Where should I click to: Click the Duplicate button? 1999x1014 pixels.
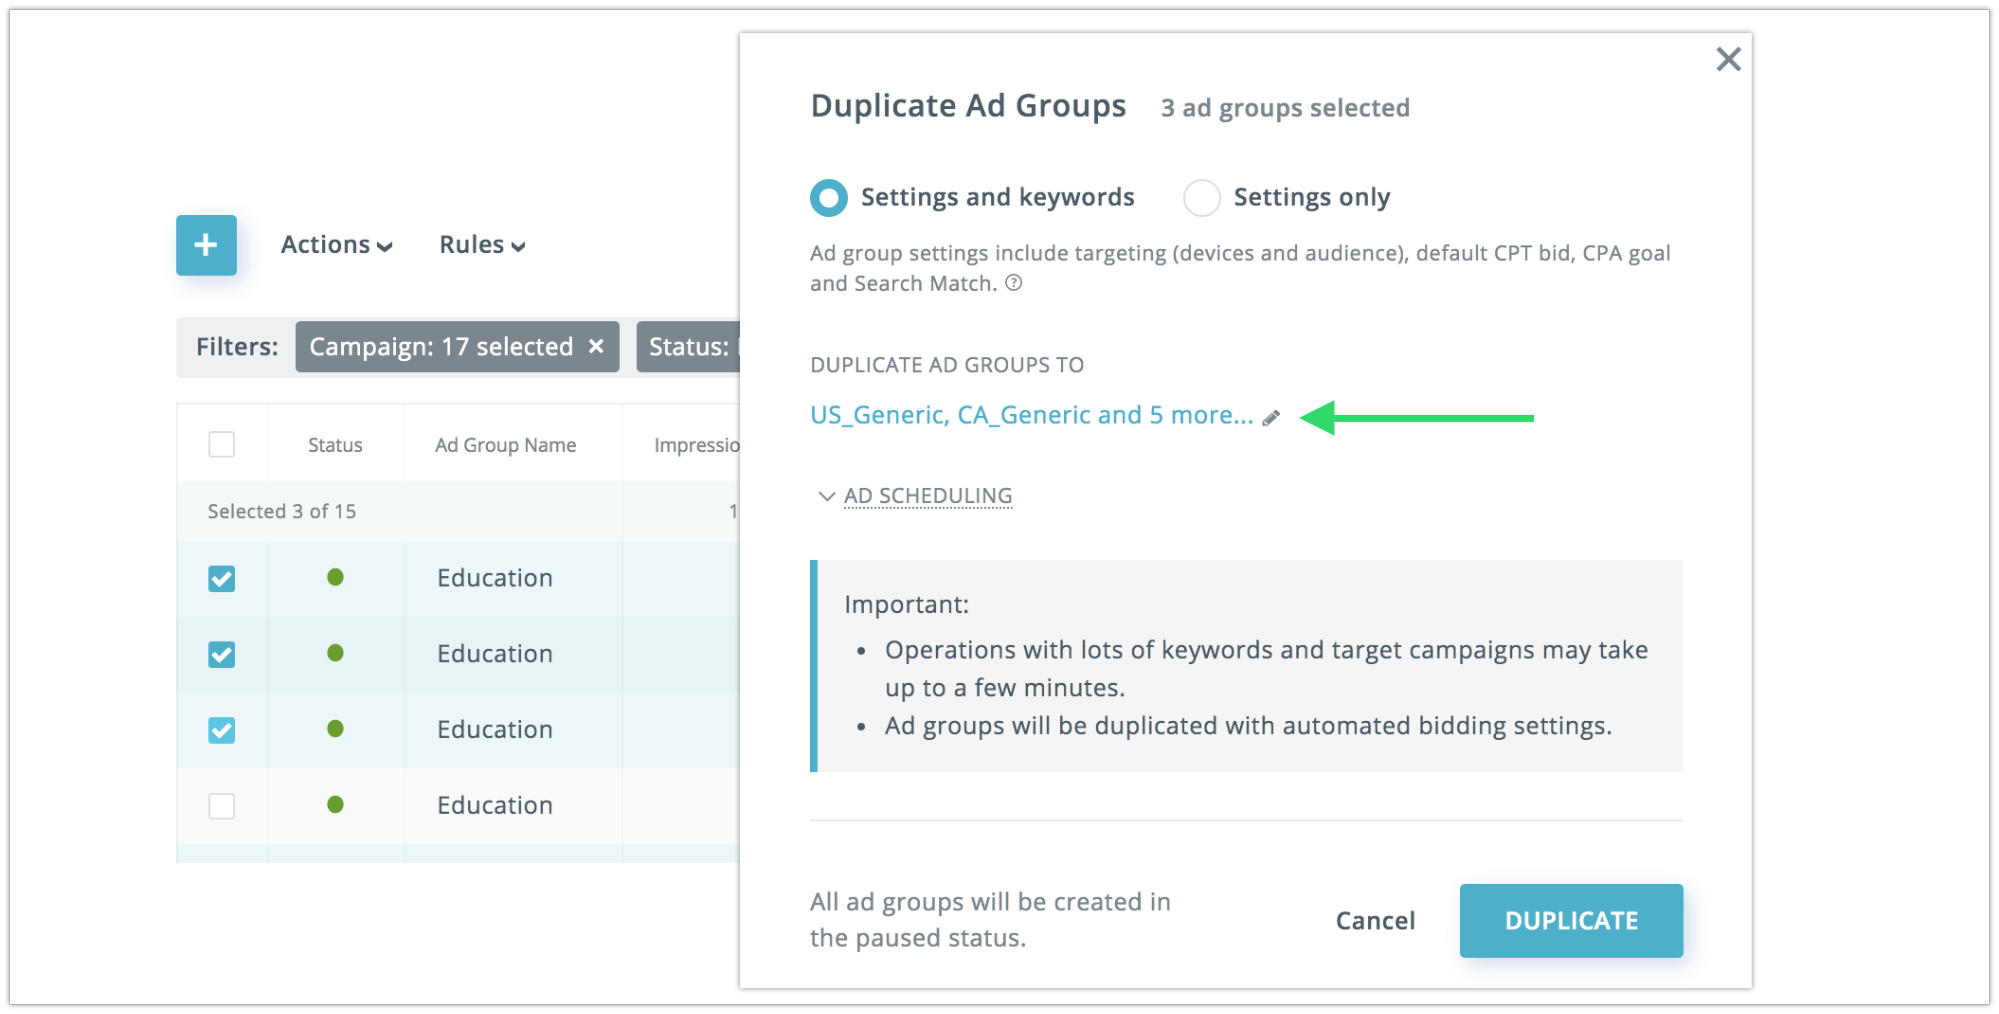(x=1570, y=920)
